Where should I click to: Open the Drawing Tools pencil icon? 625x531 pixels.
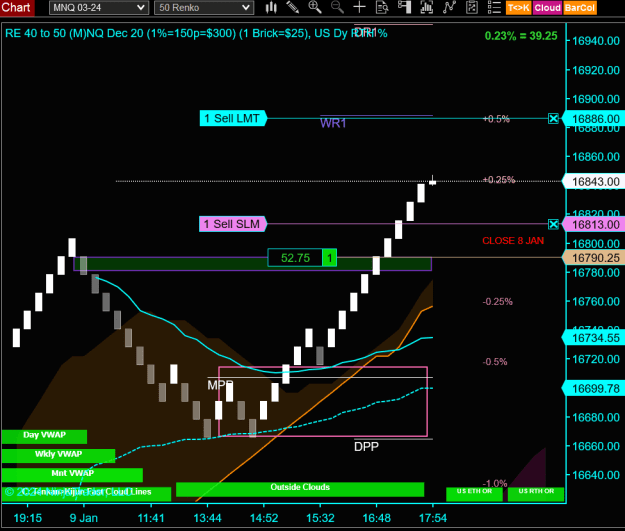click(293, 7)
